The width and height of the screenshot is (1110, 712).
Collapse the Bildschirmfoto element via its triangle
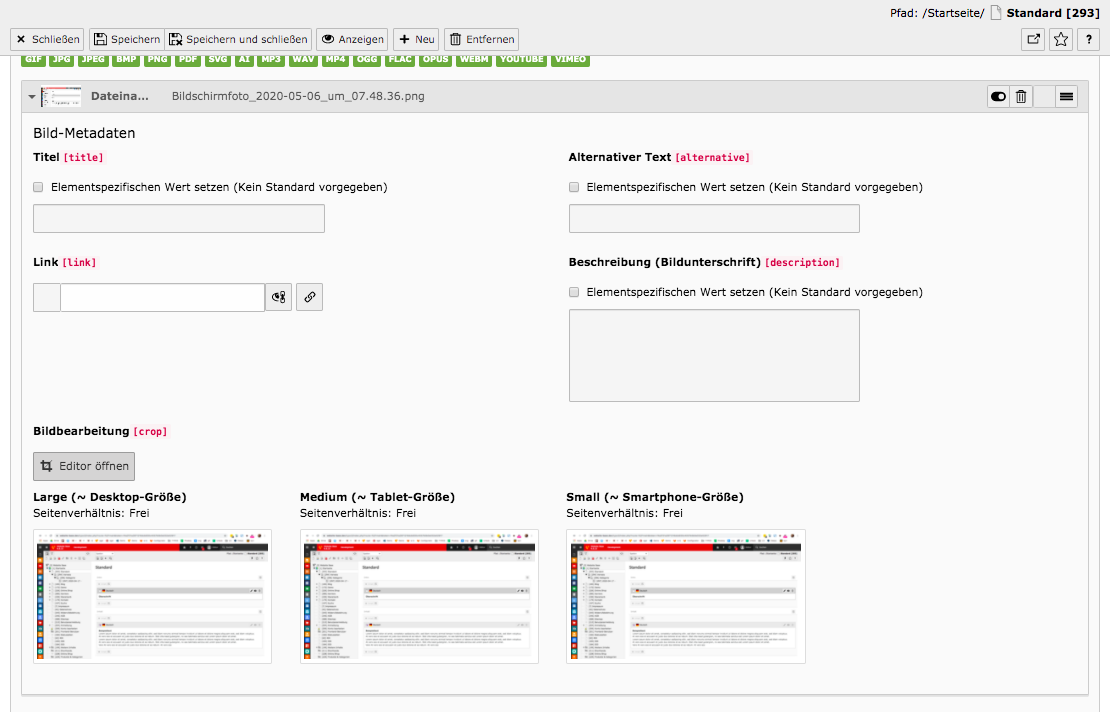31,96
